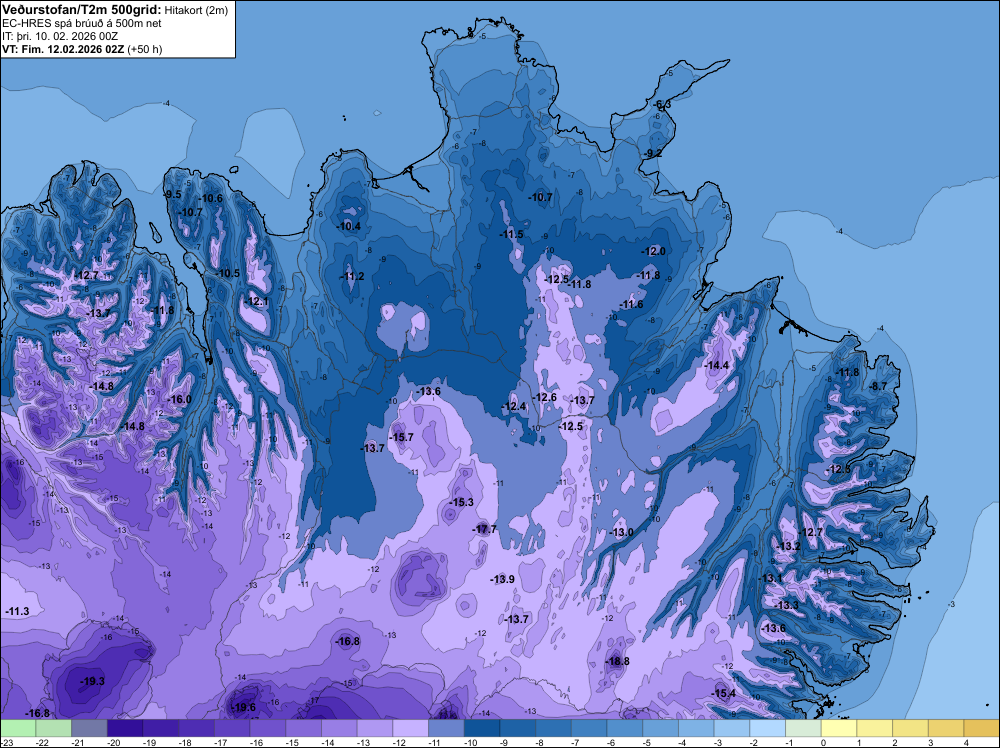The height and width of the screenshot is (748, 1000).
Task: Click the initial time line 'IT: þri. 10. 02. 2026 00Z'
Action: 60,36
